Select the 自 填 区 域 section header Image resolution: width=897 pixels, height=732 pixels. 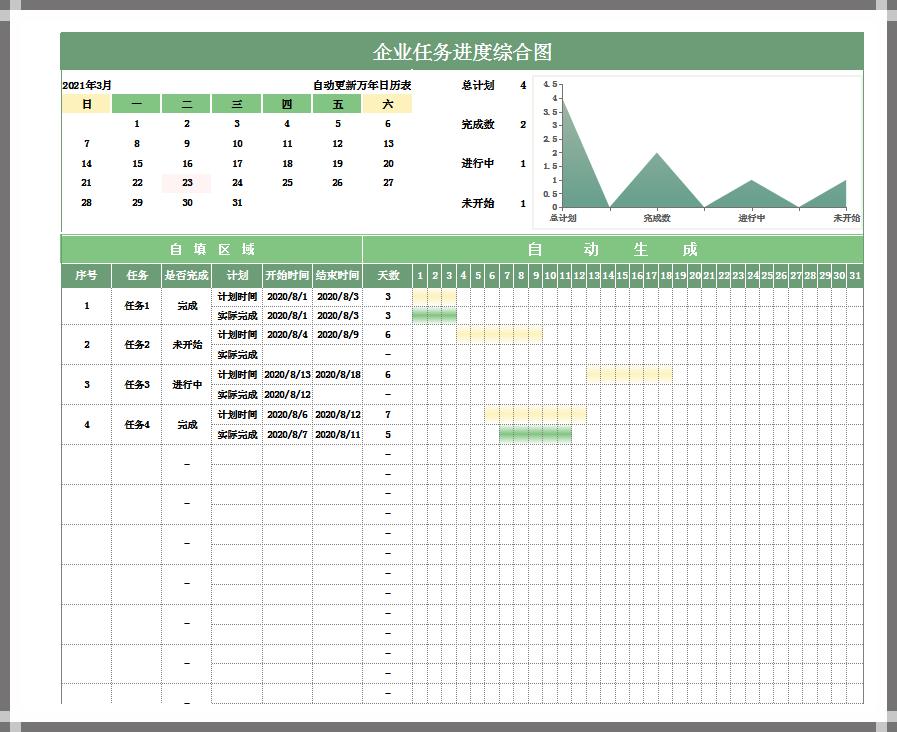[x=212, y=249]
